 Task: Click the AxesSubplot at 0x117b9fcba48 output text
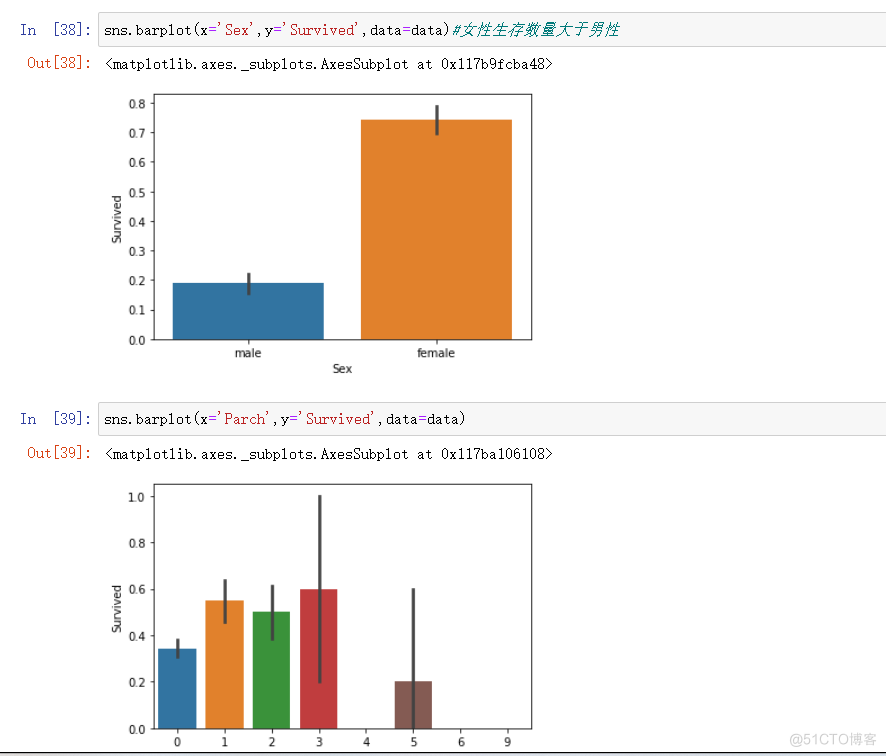click(x=328, y=64)
